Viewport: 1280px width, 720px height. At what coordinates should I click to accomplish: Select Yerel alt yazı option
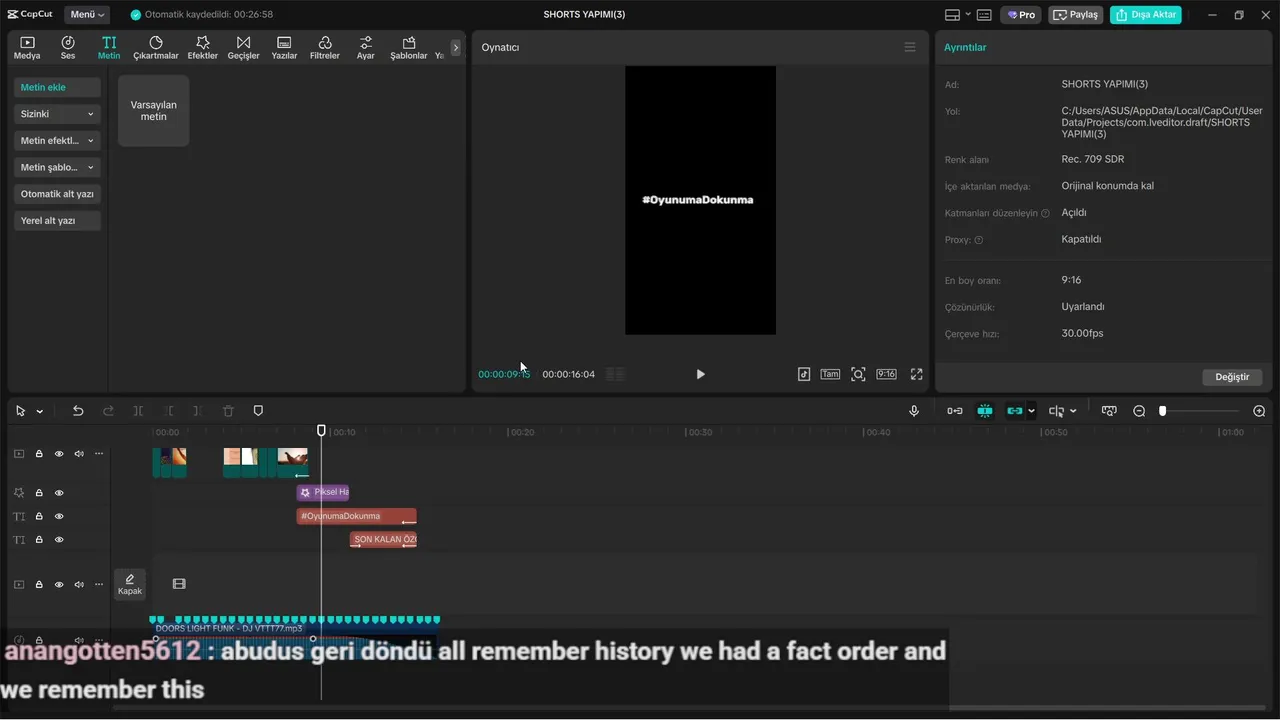[x=57, y=220]
